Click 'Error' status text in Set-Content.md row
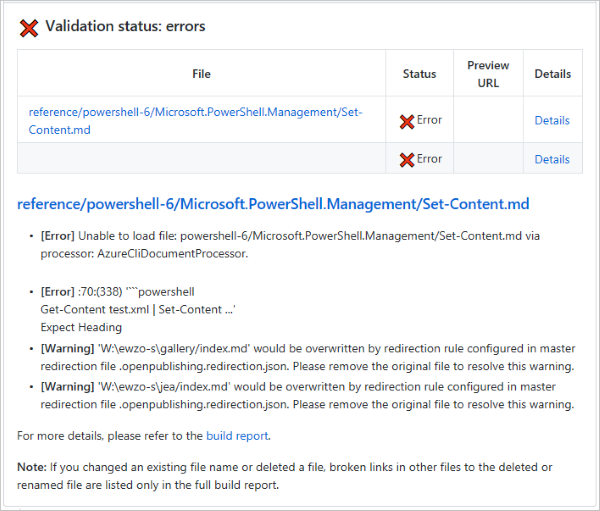Image resolution: width=600 pixels, height=511 pixels. coord(429,120)
